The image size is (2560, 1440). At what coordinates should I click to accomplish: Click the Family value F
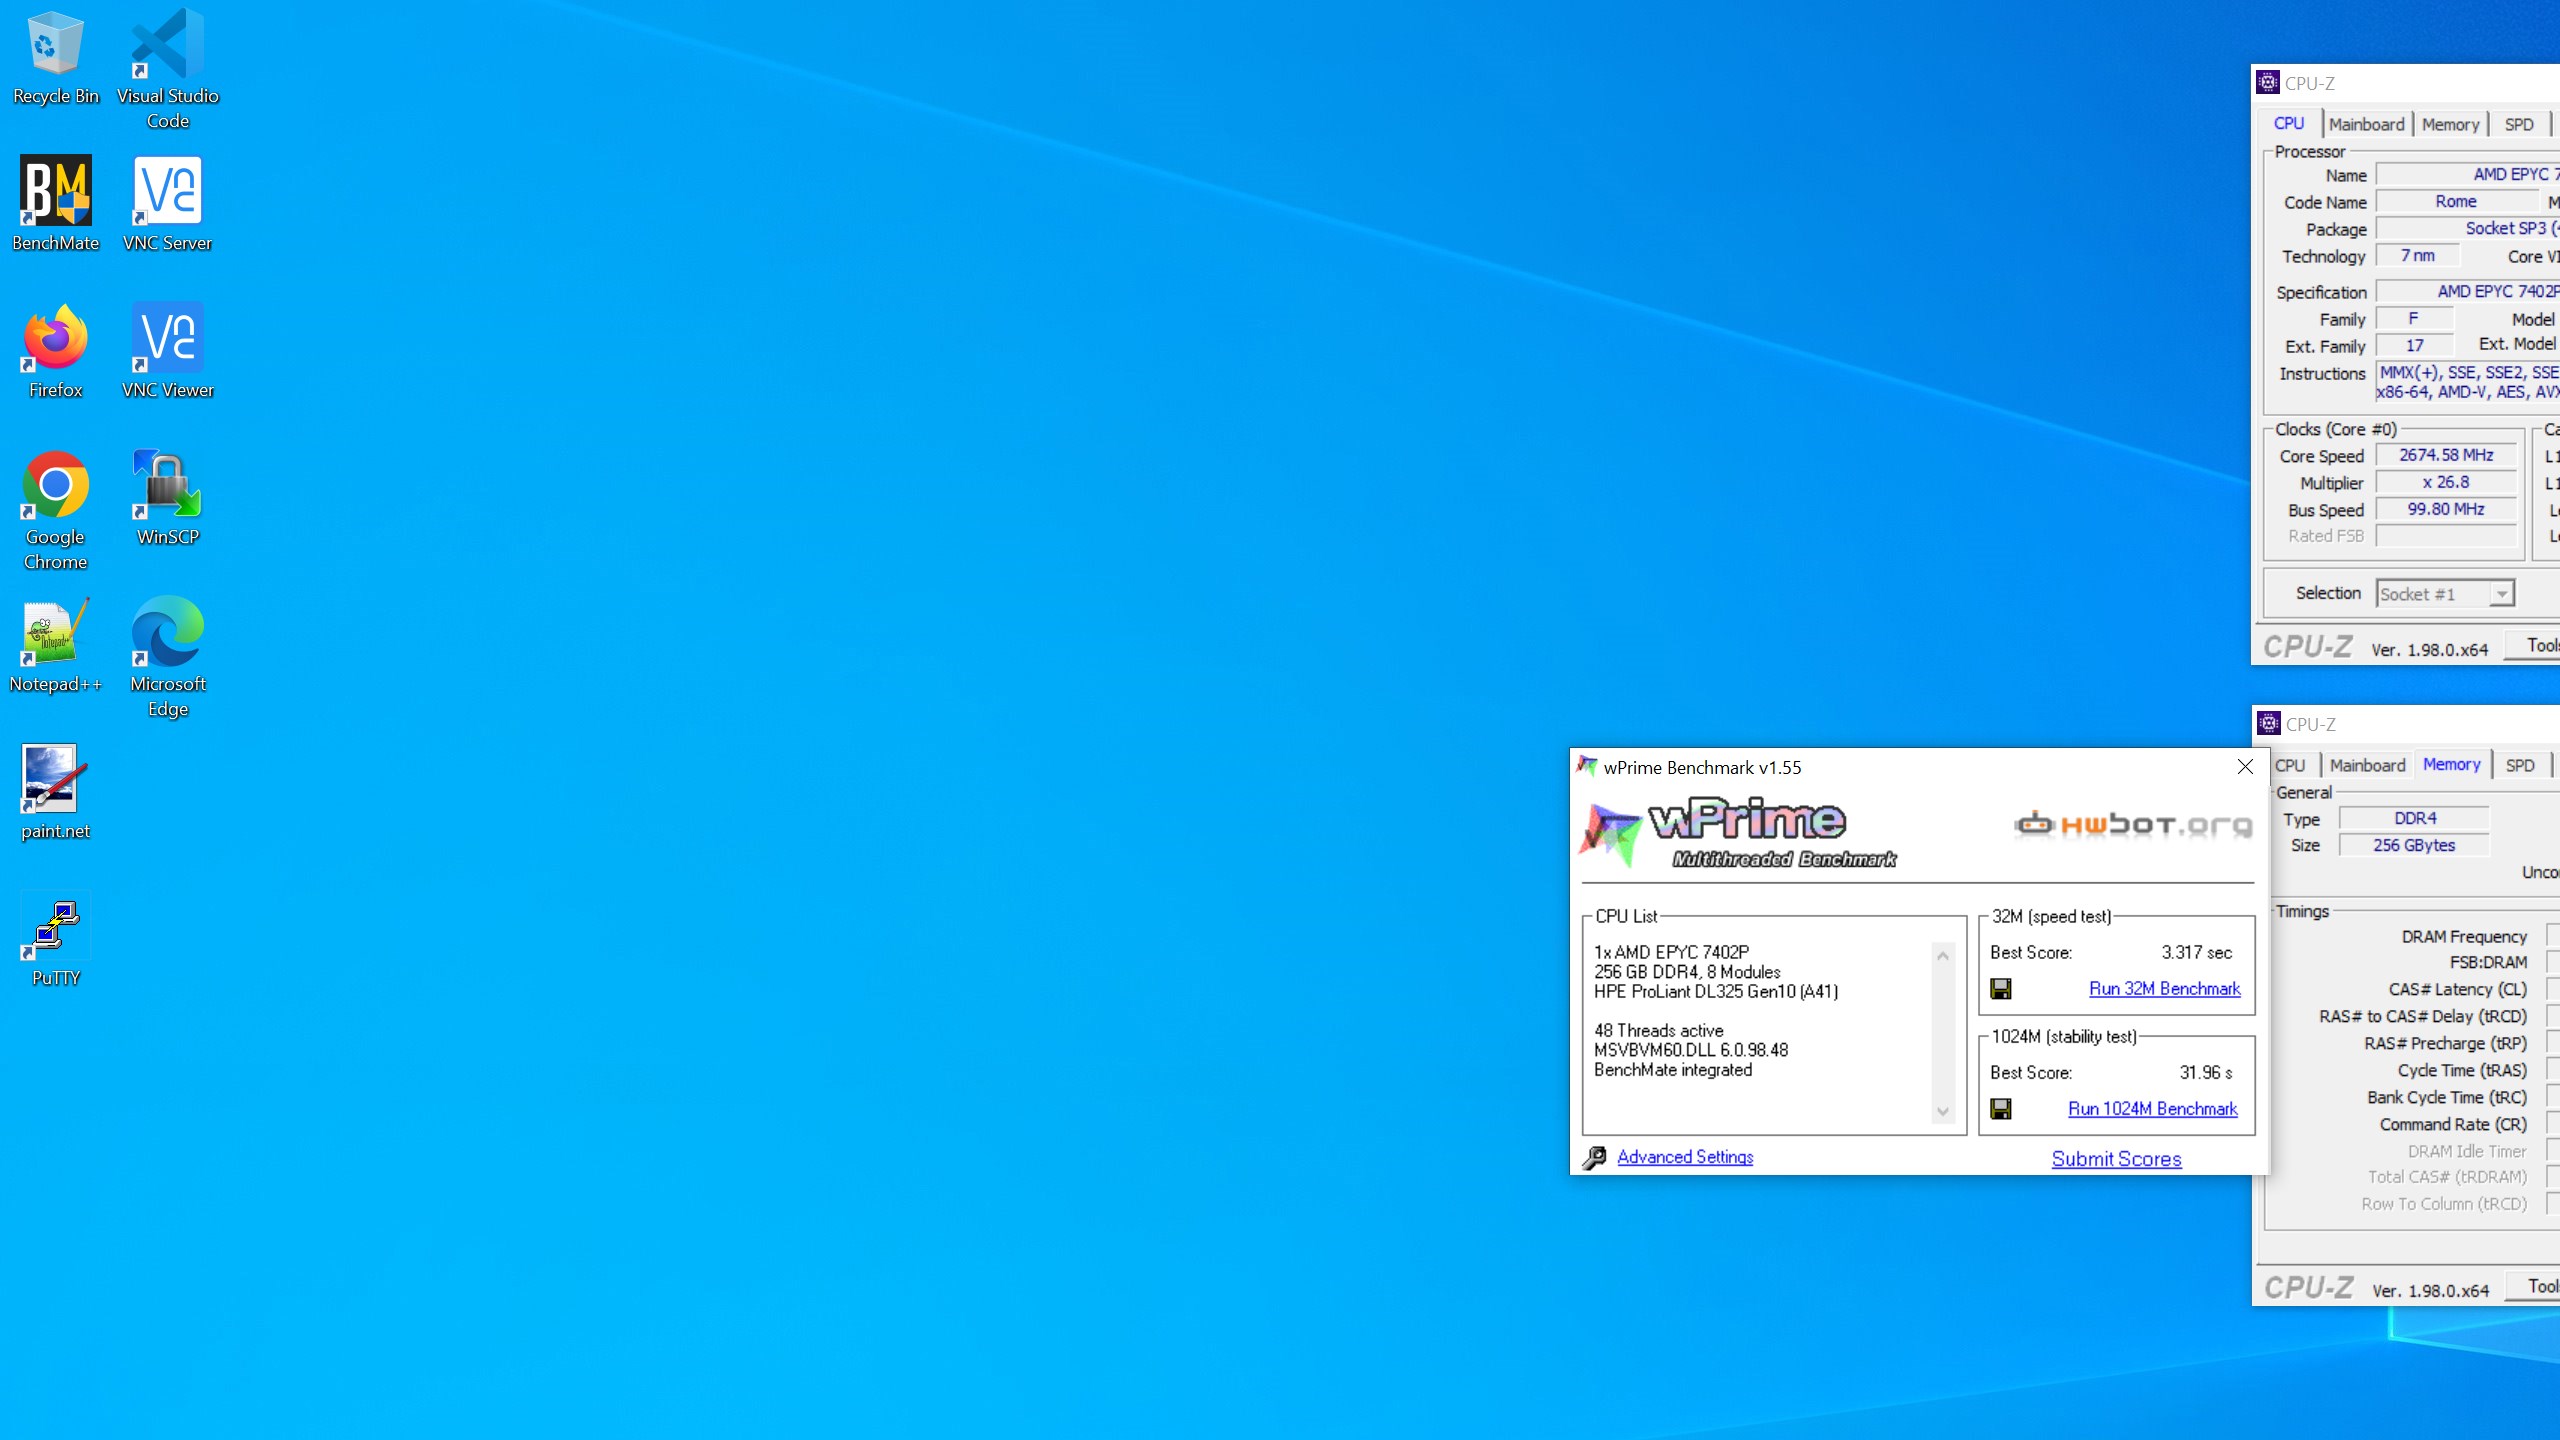coord(2415,318)
